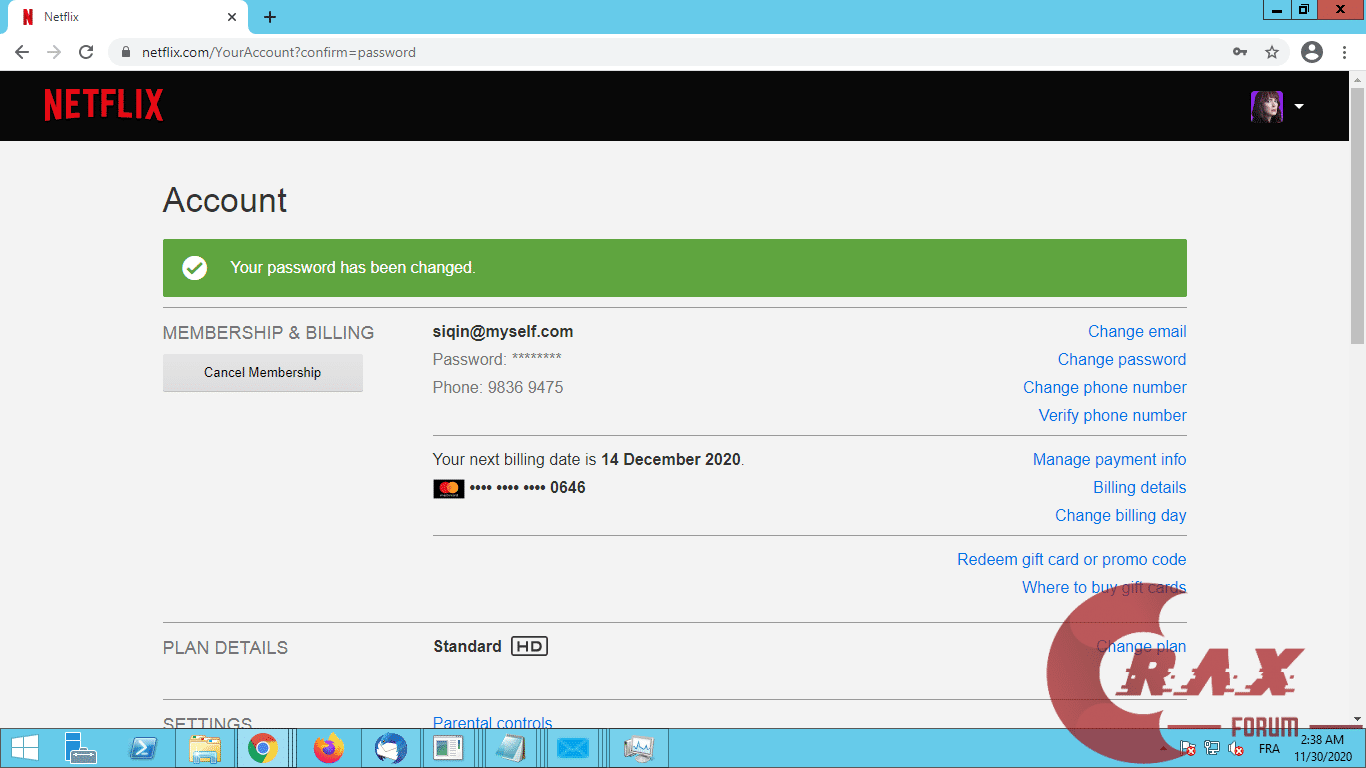Open the blue envelope mail app on taskbar
This screenshot has width=1366, height=768.
pyautogui.click(x=573, y=748)
